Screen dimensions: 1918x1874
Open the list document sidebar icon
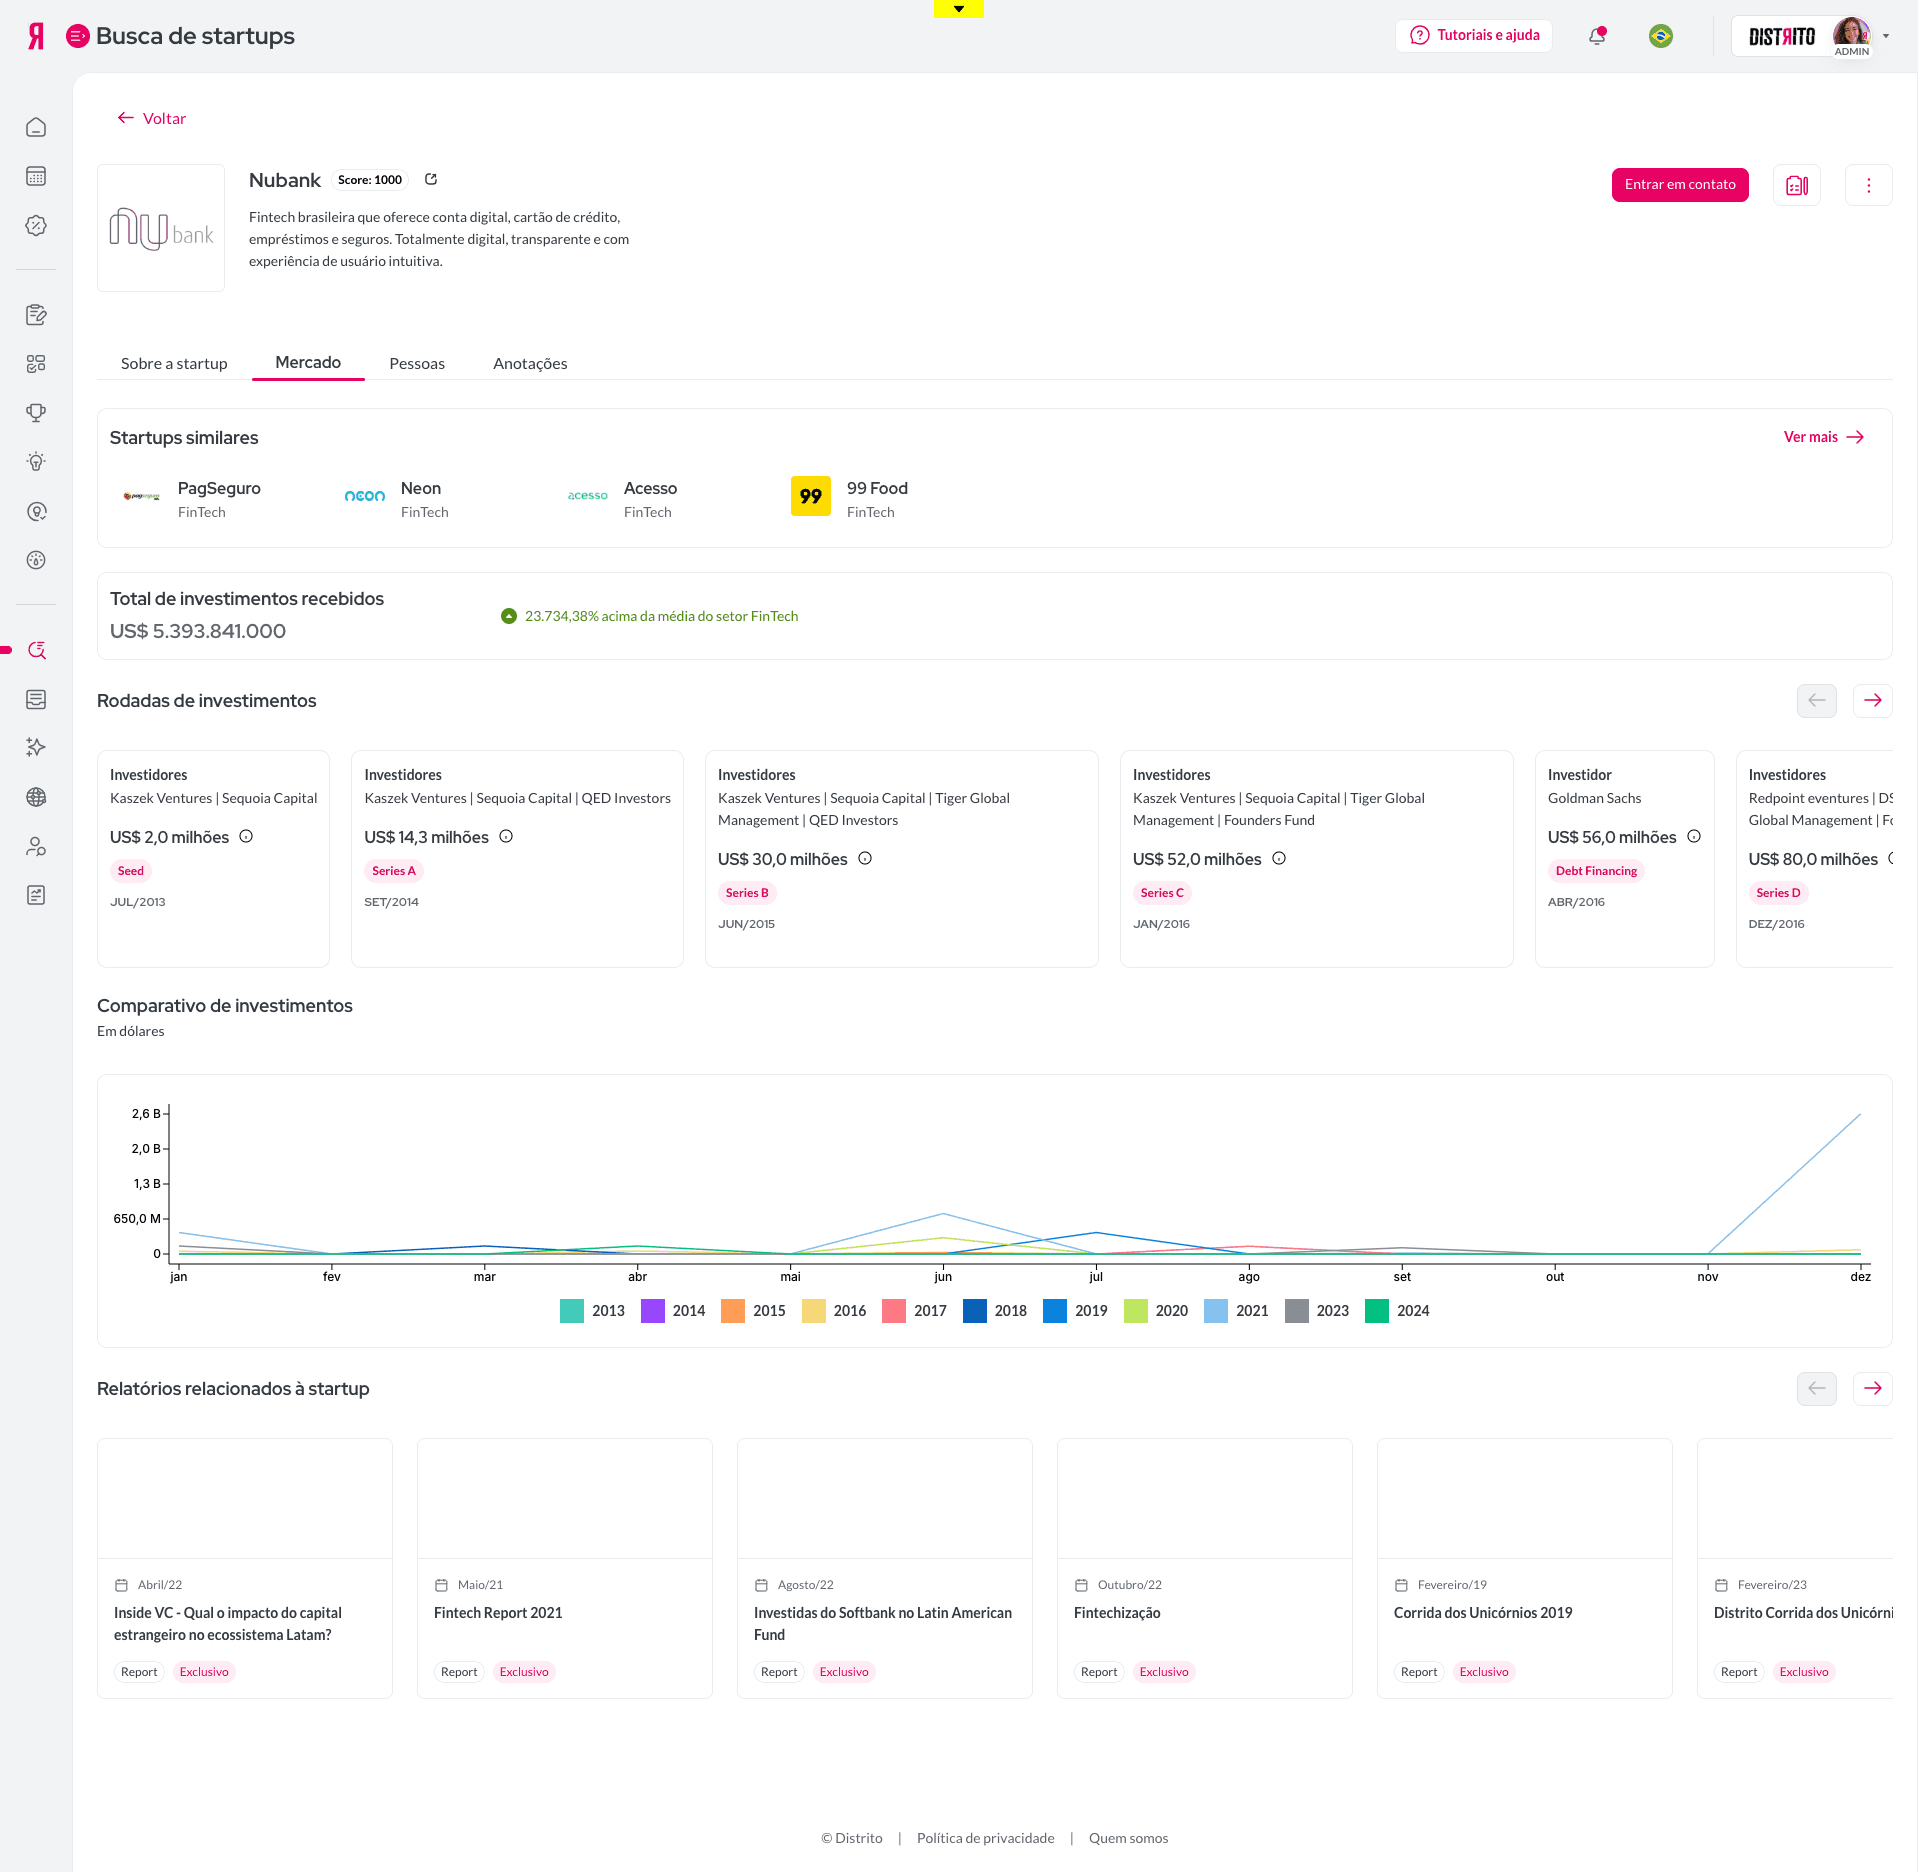[x=36, y=699]
